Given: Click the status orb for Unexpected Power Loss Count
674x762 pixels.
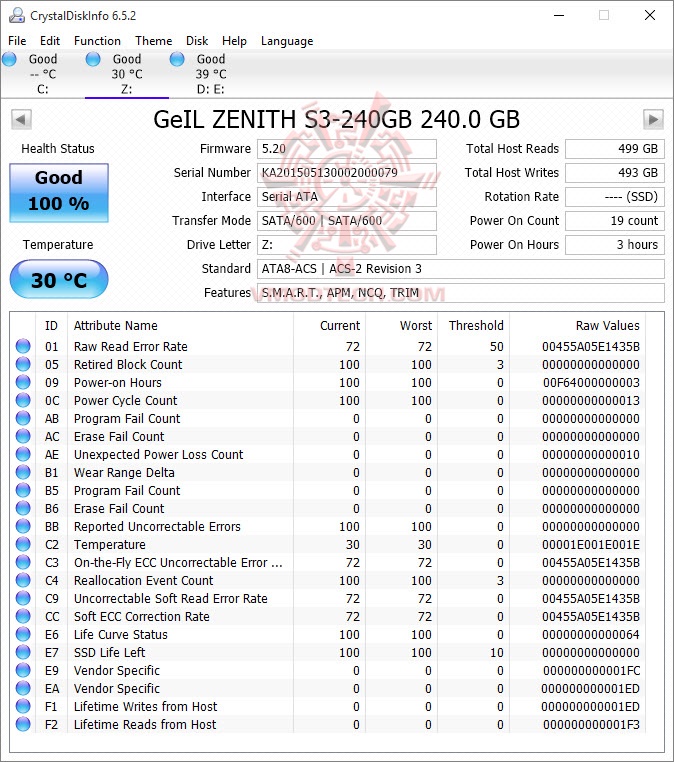Looking at the screenshot, I should 23,454.
